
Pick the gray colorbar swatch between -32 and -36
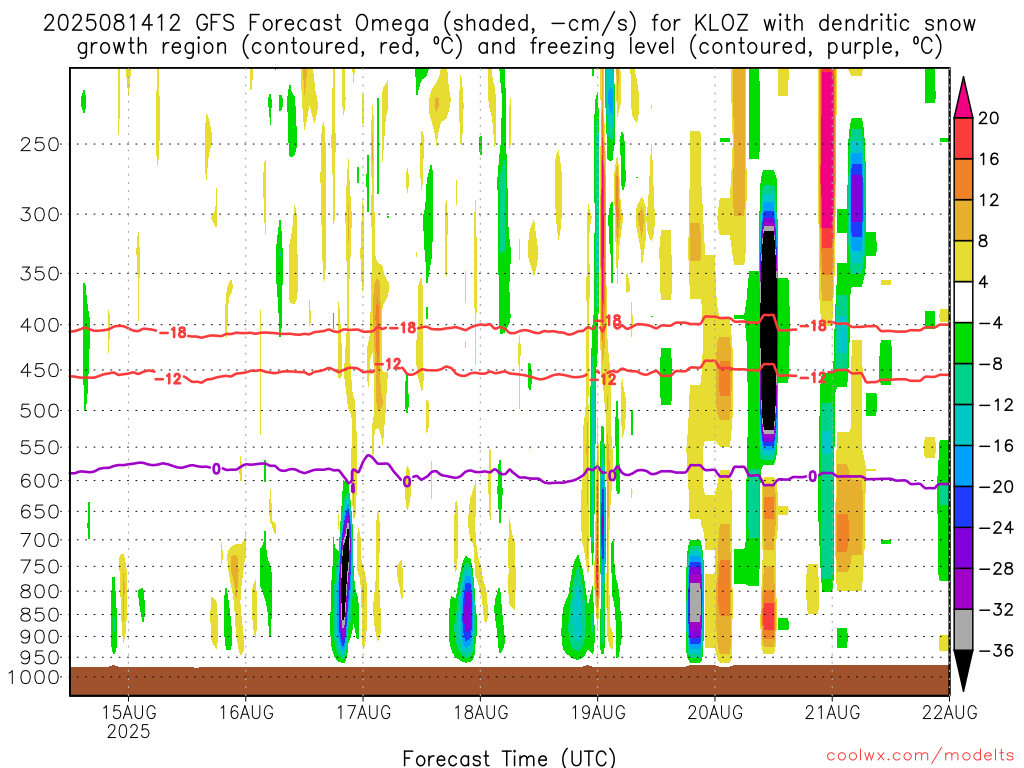[x=963, y=630]
